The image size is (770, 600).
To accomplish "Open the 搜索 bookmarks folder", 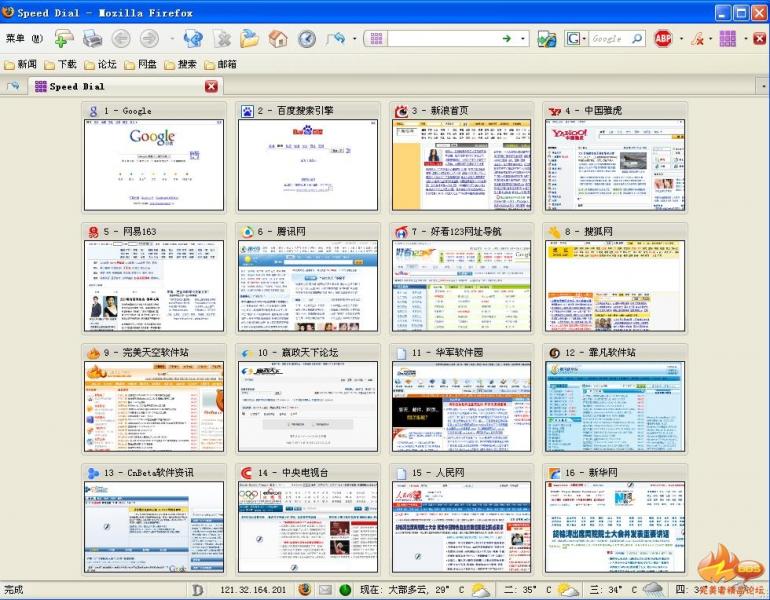I will [x=180, y=64].
